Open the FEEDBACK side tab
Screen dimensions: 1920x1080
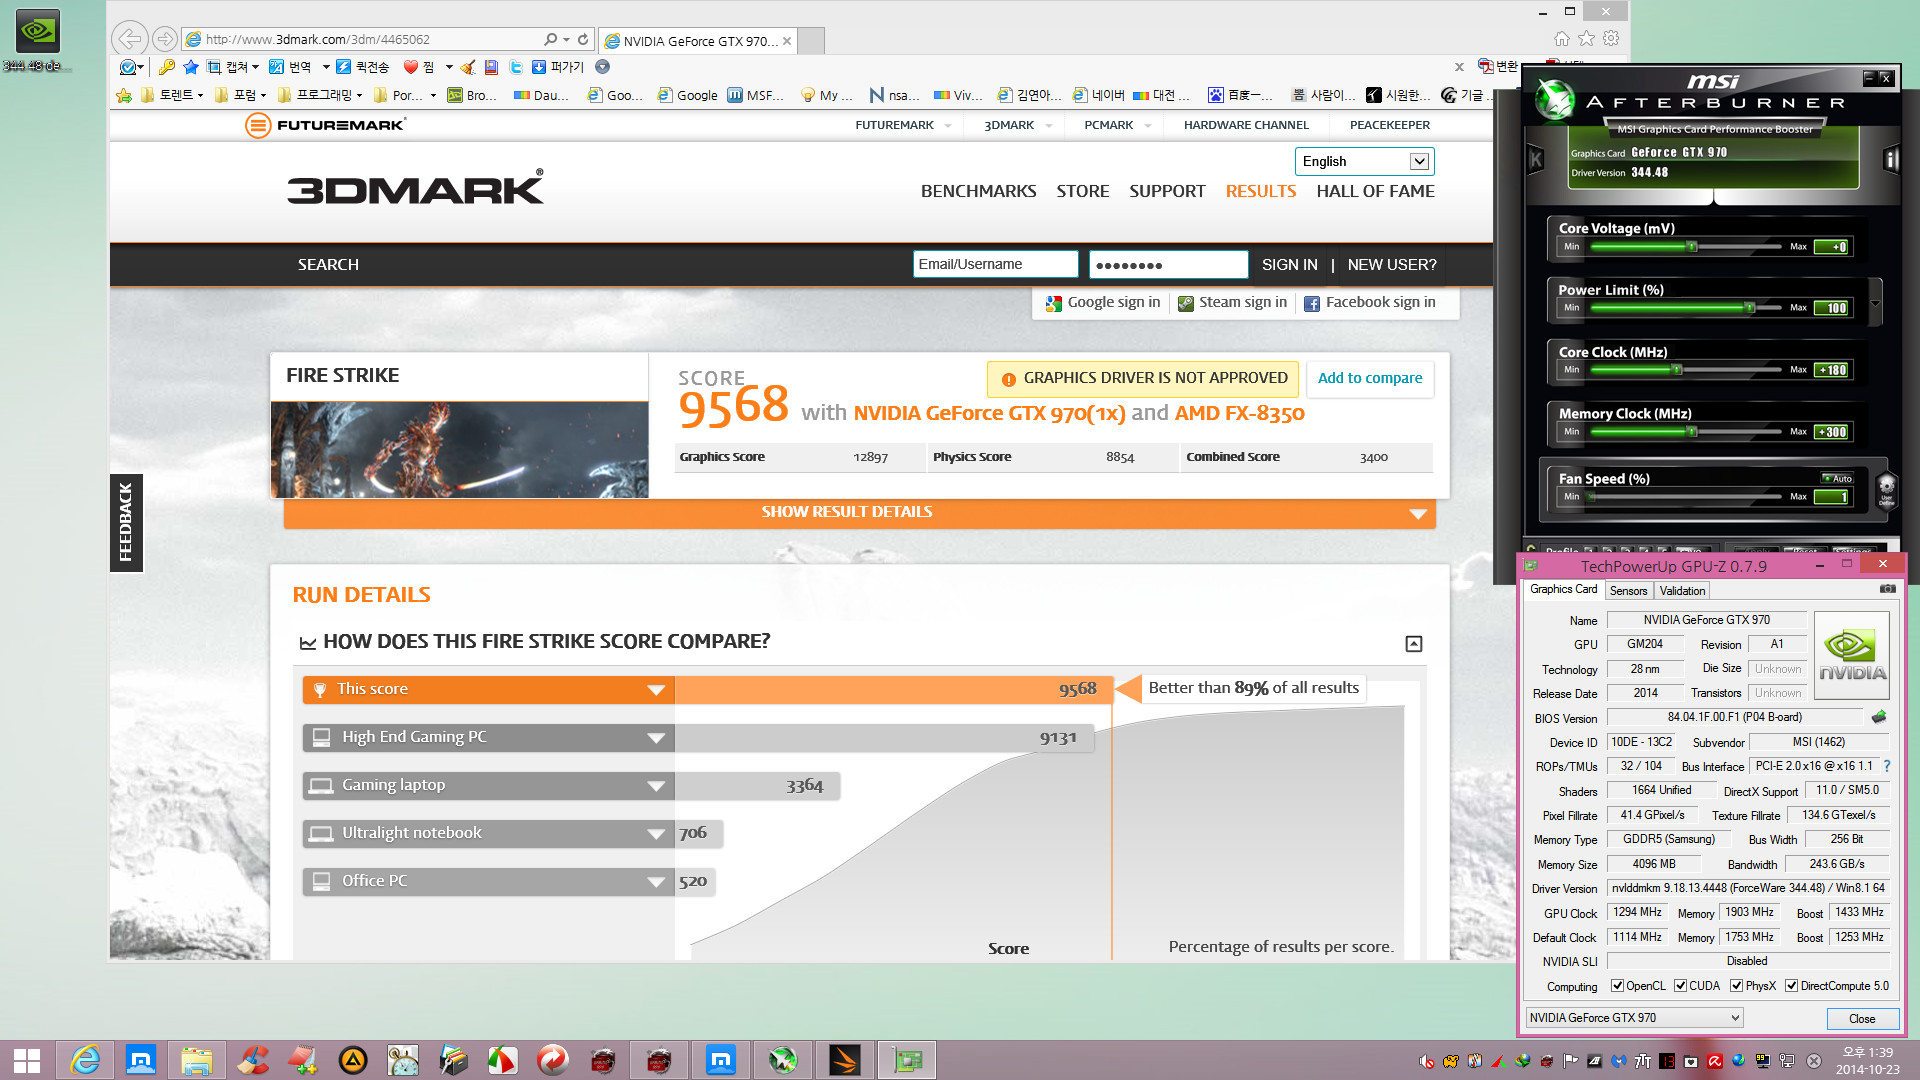pyautogui.click(x=126, y=522)
